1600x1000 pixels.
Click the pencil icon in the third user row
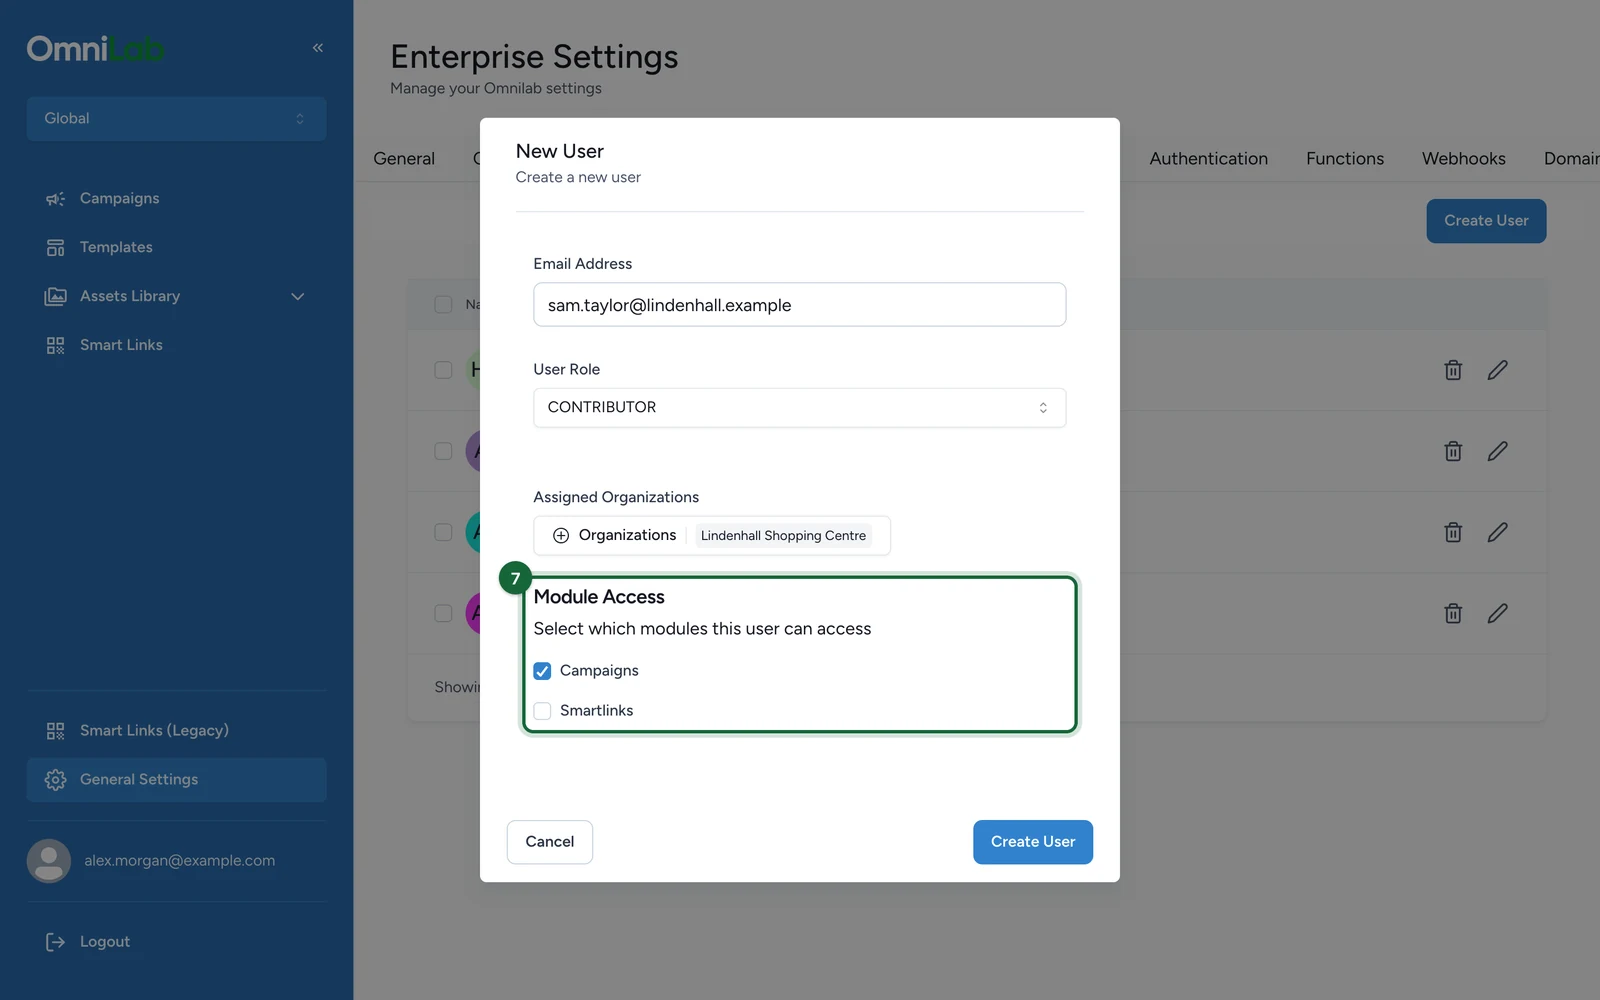(x=1497, y=532)
